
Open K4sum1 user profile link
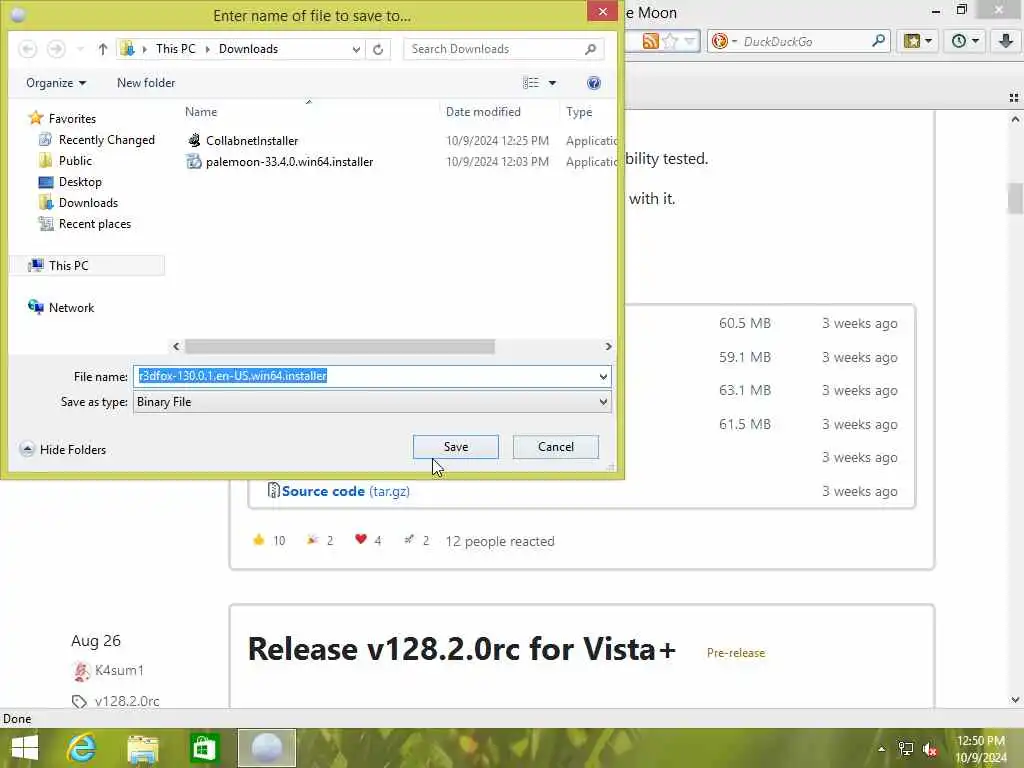119,670
